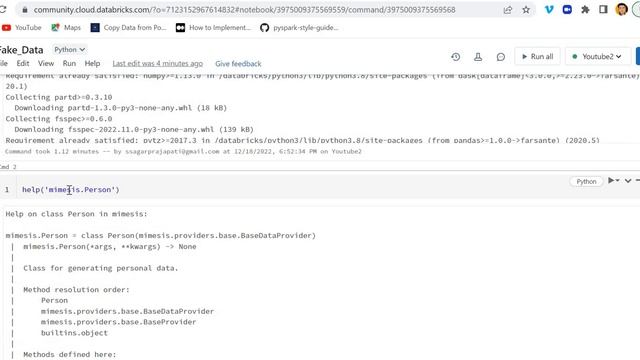
Task: Click the site lock icon in address bar
Action: pos(25,10)
